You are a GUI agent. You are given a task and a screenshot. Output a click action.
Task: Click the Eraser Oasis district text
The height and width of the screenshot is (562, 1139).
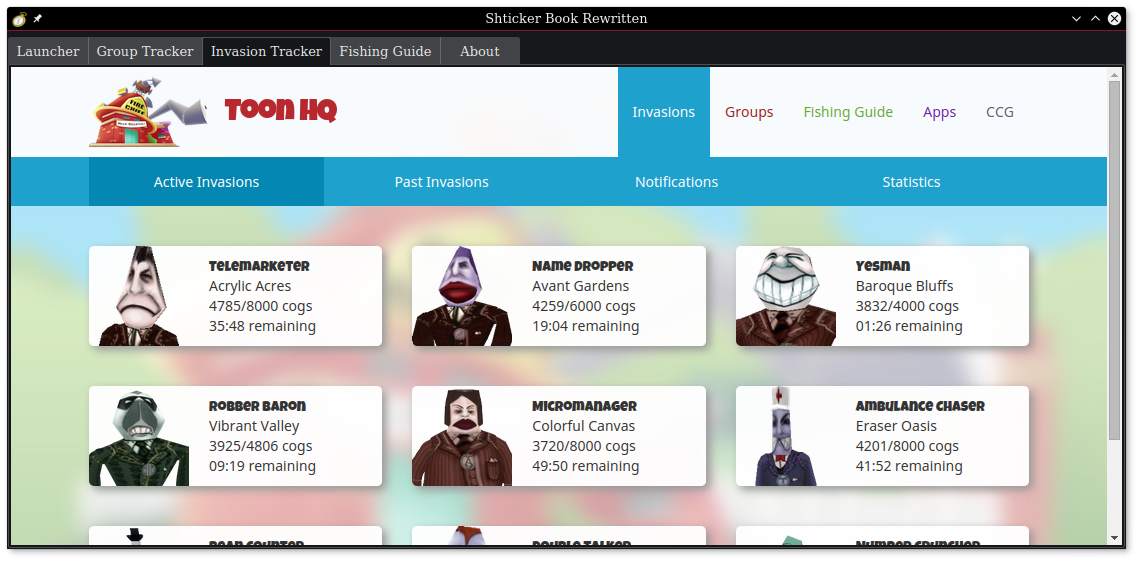pyautogui.click(x=896, y=426)
